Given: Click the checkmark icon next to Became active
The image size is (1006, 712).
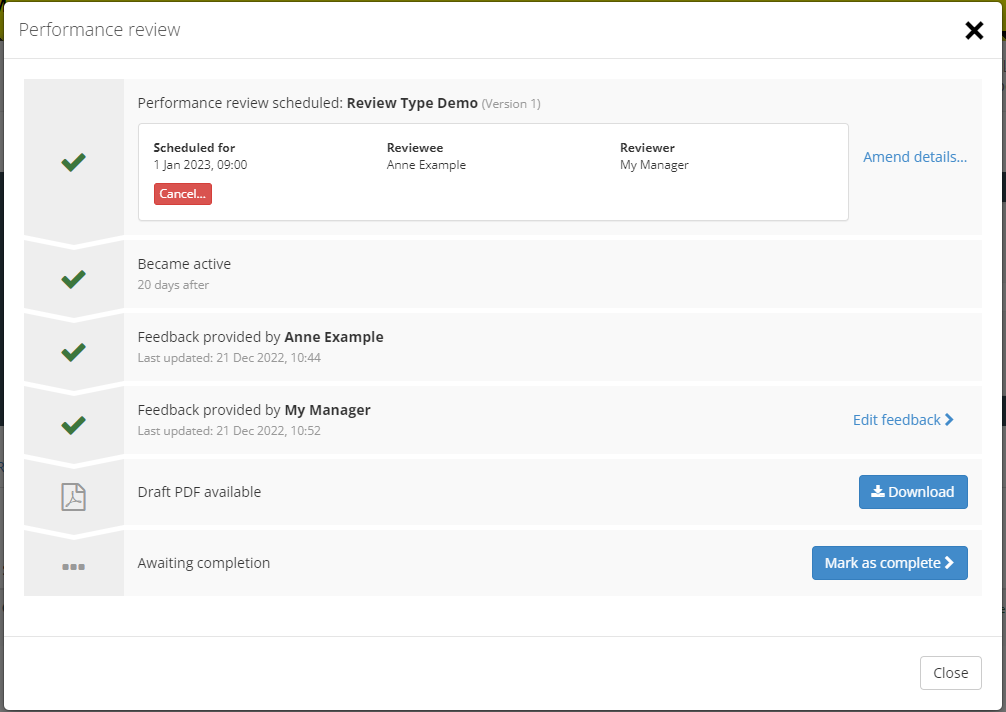Looking at the screenshot, I should click(73, 280).
